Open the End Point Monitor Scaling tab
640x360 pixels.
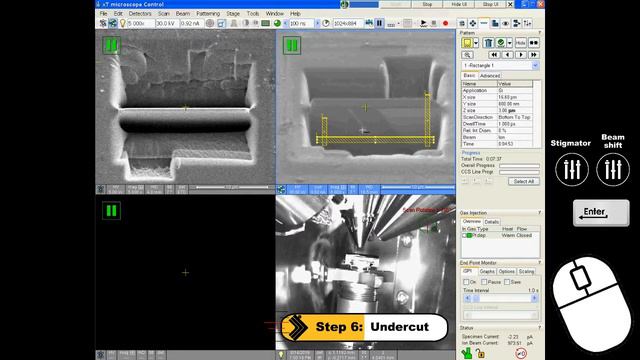[x=526, y=271]
